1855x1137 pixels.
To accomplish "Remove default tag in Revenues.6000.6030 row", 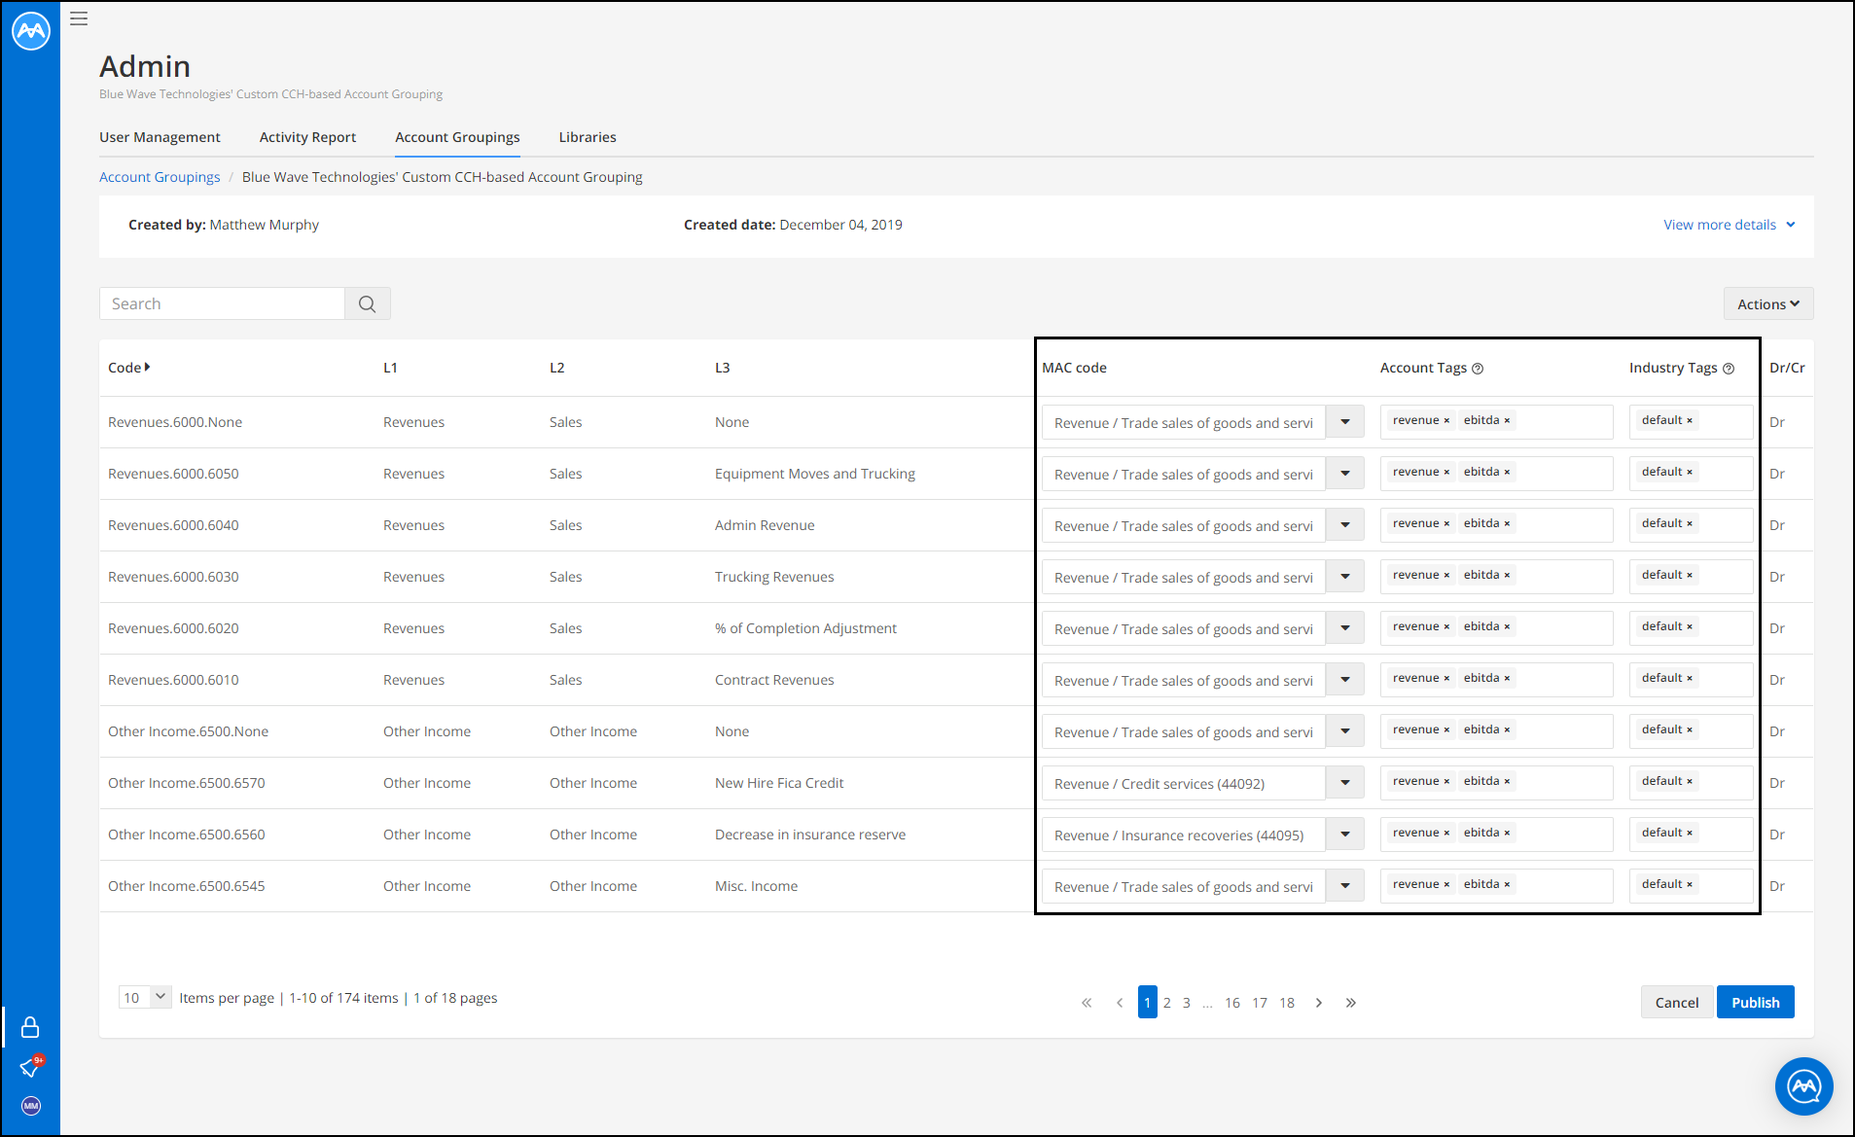I will pos(1690,575).
